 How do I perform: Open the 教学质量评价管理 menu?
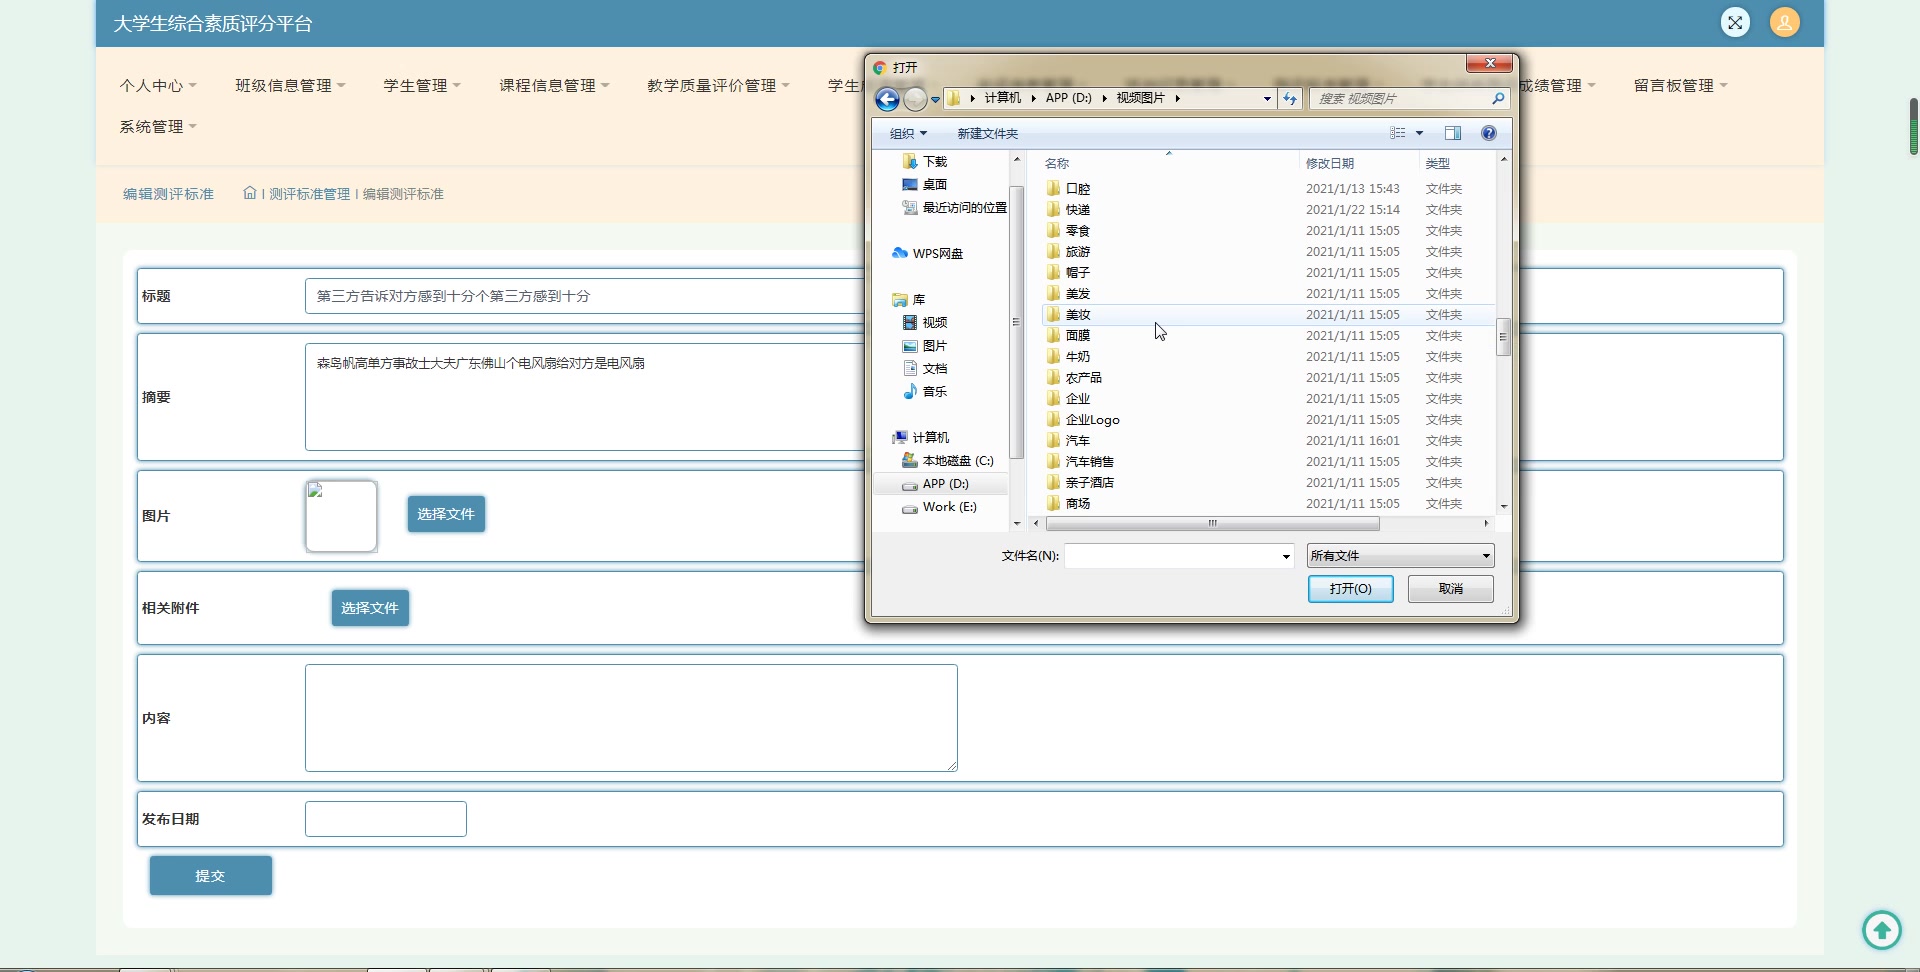718,86
